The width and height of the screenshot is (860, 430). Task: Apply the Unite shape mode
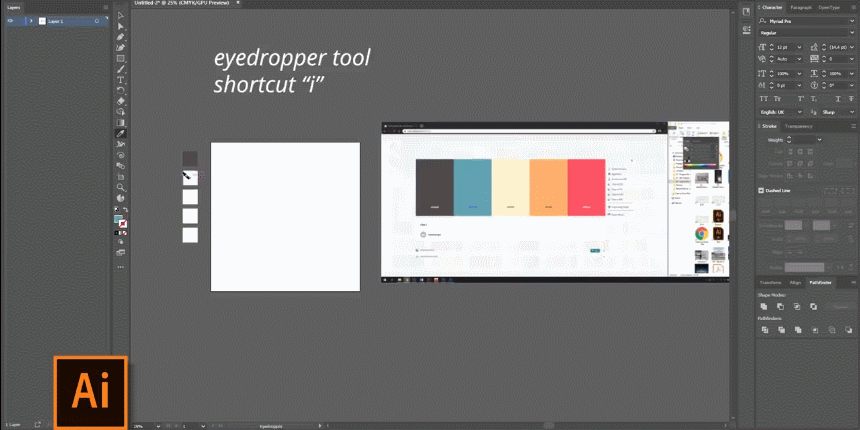[763, 307]
